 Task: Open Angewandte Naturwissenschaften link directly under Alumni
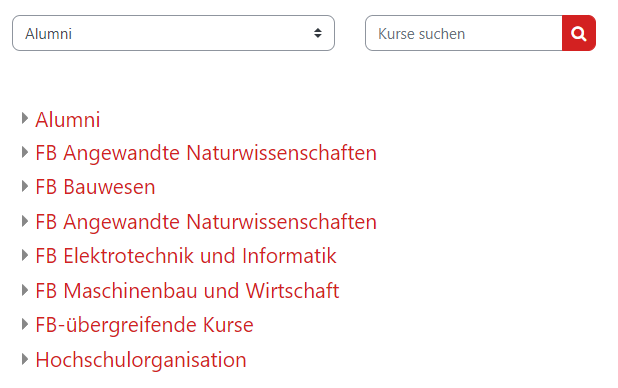point(206,153)
